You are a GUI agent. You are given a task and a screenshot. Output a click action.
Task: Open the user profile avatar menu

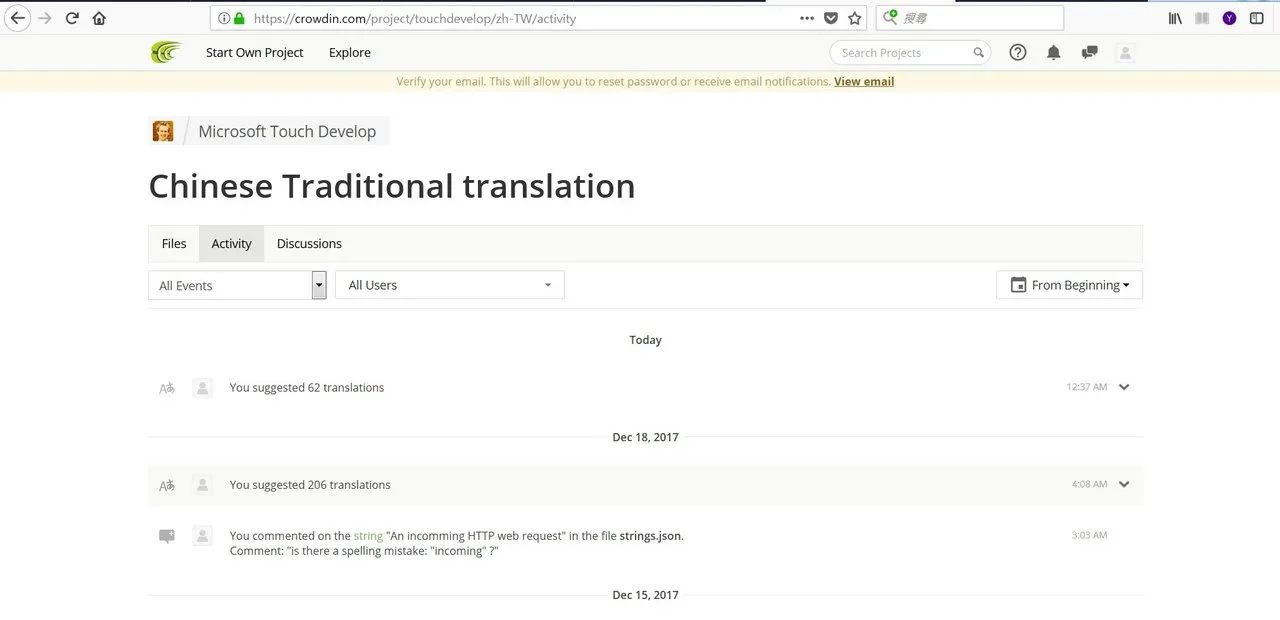pos(1125,53)
